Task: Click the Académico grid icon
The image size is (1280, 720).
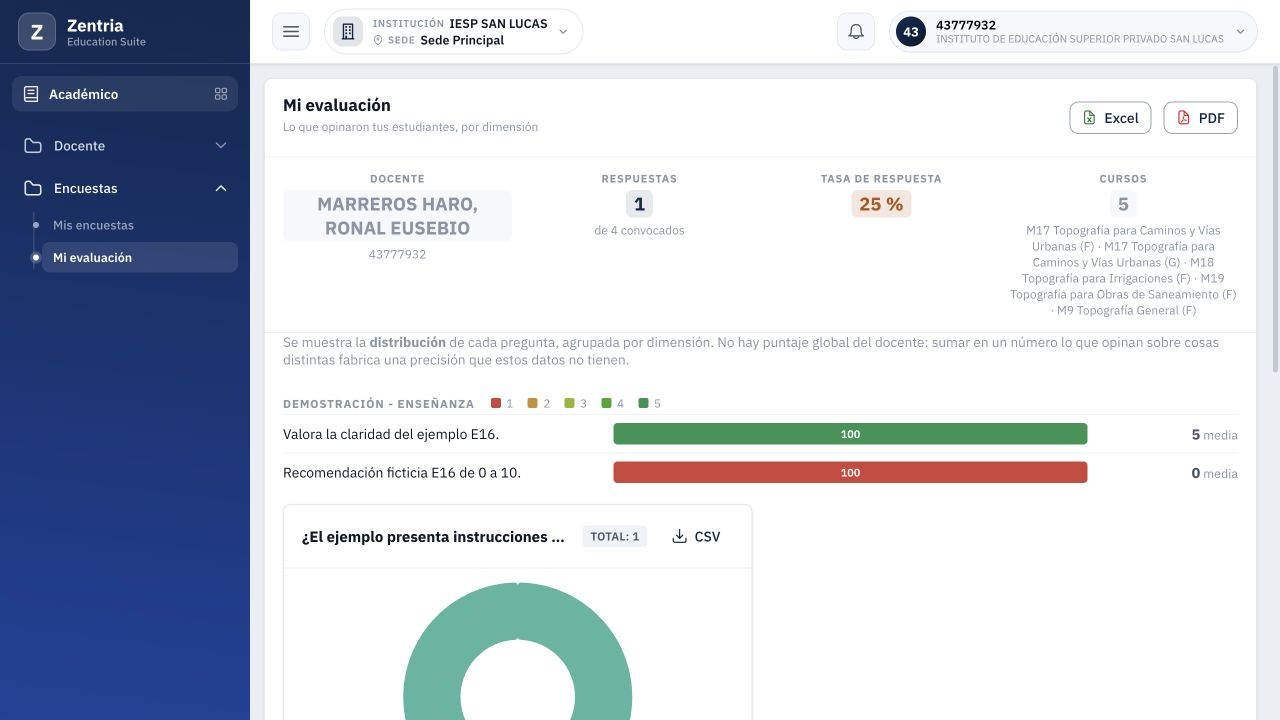Action: [x=221, y=94]
